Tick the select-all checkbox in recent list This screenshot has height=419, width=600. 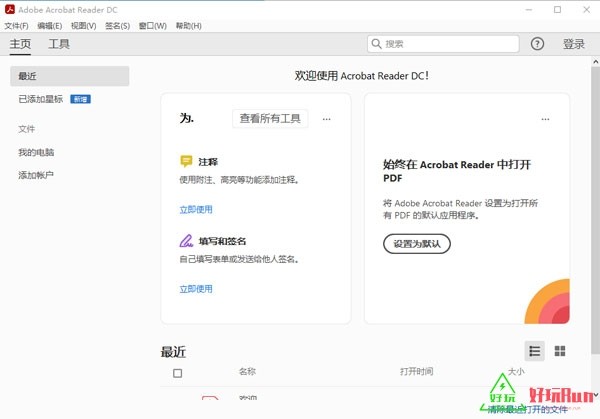(178, 373)
